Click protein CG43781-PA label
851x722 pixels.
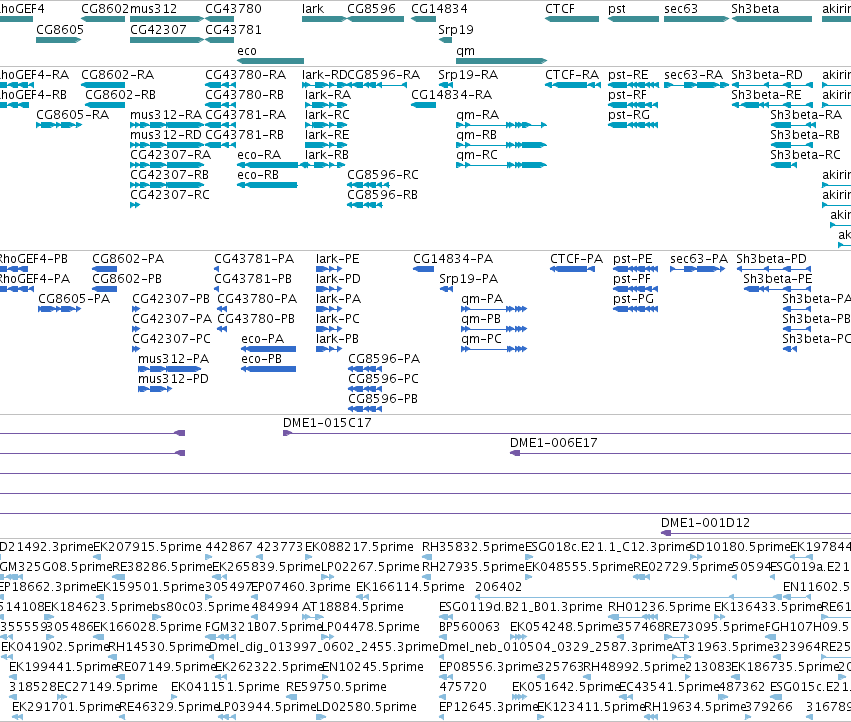coord(254,259)
